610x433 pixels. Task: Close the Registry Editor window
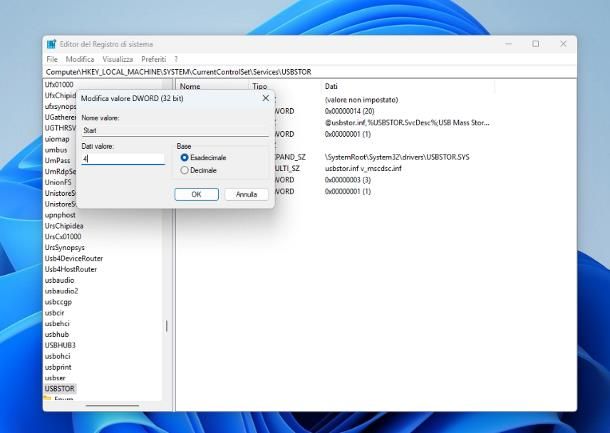(x=563, y=44)
